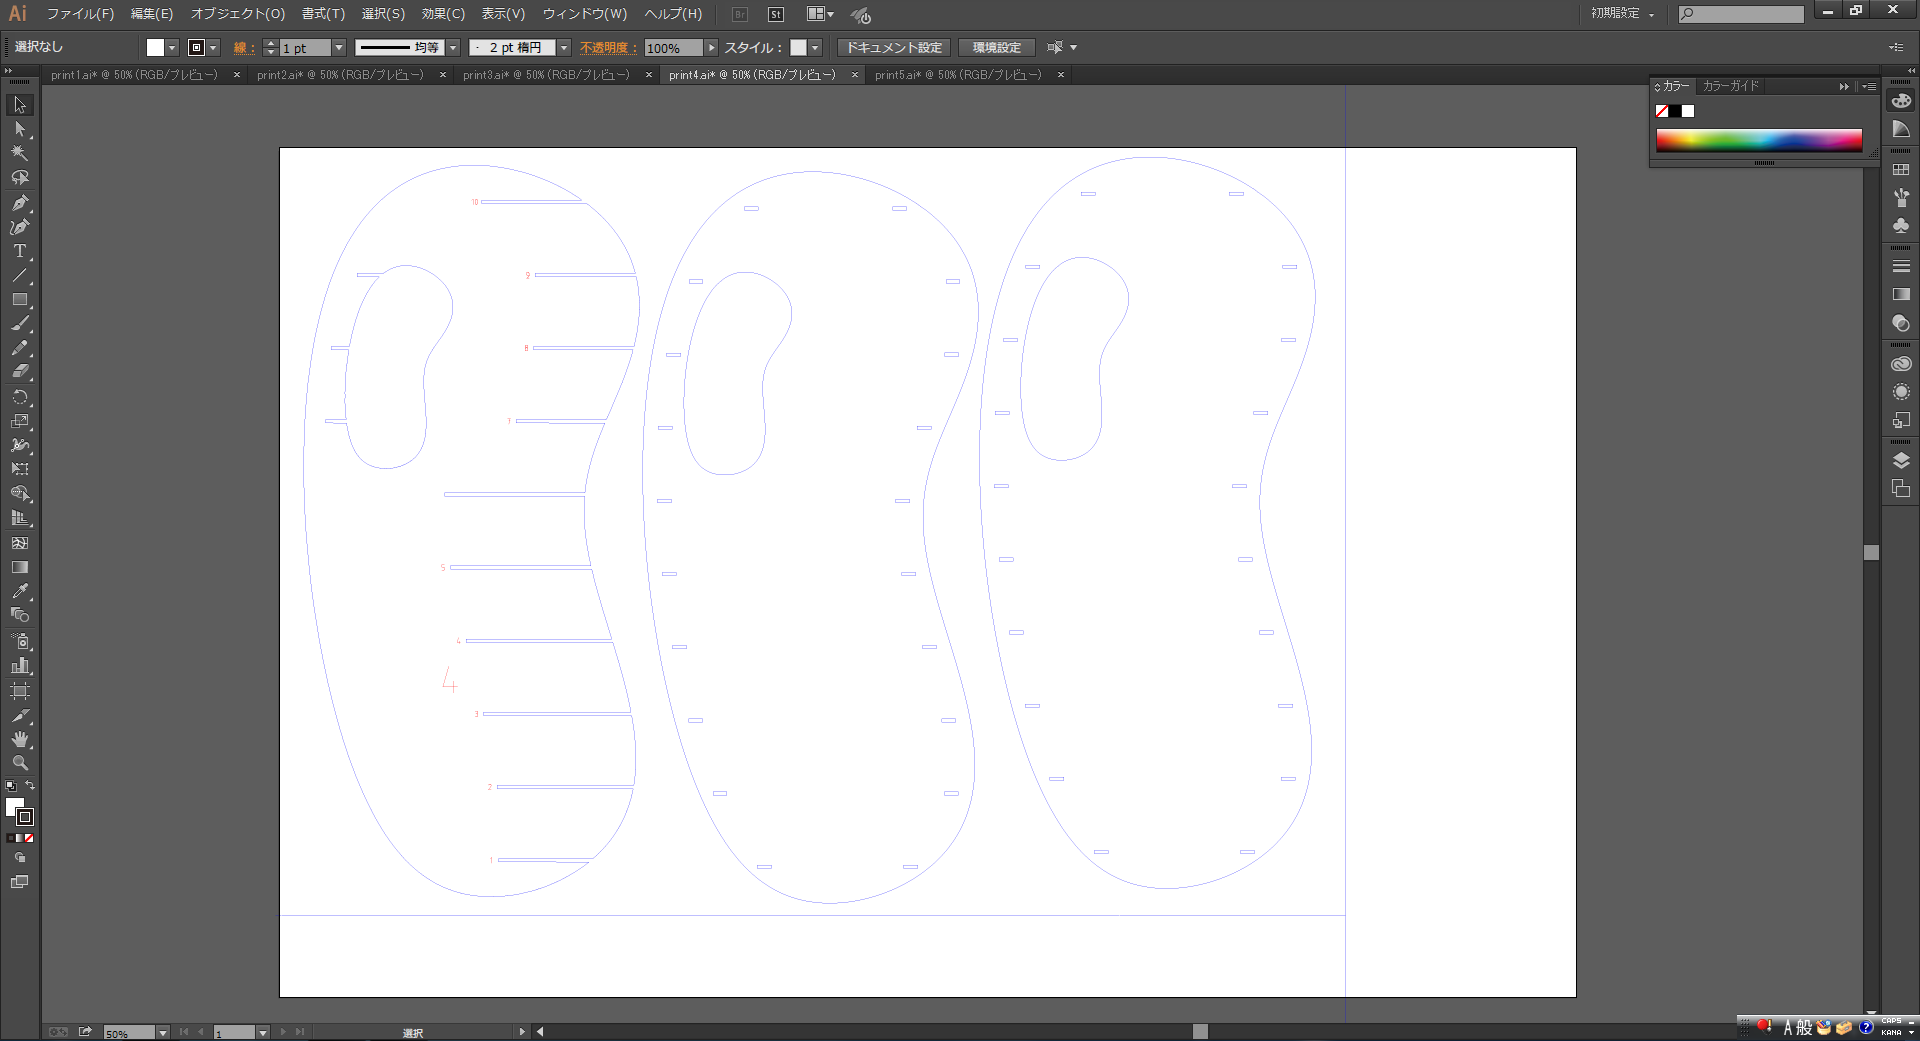Screen dimensions: 1920x1041
Task: Select the Gradient tool
Action: [20, 567]
